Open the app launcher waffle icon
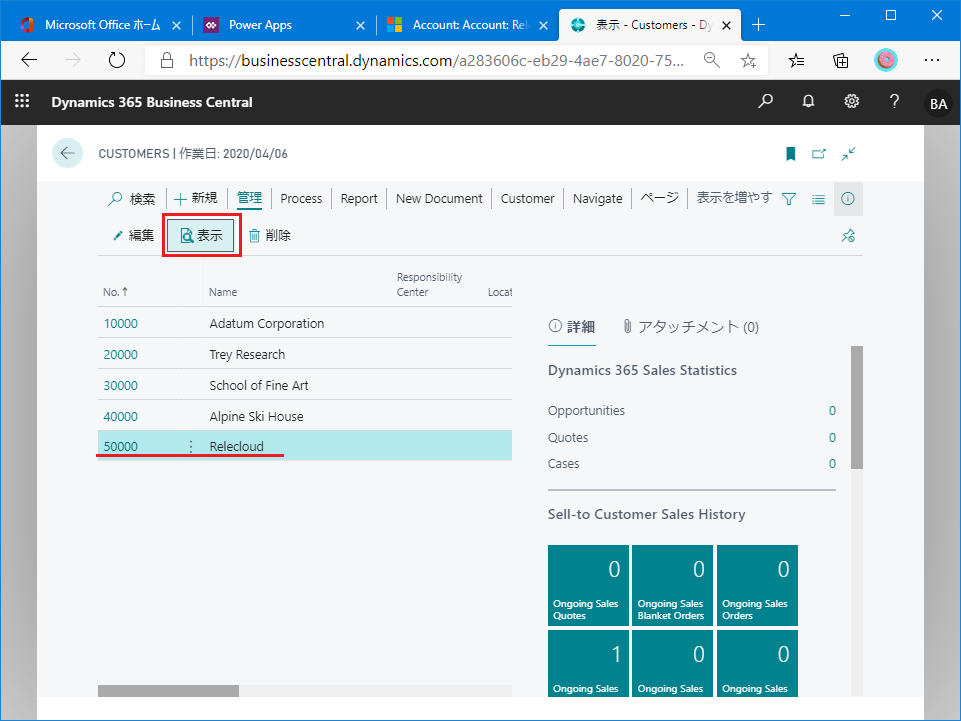 pos(22,101)
